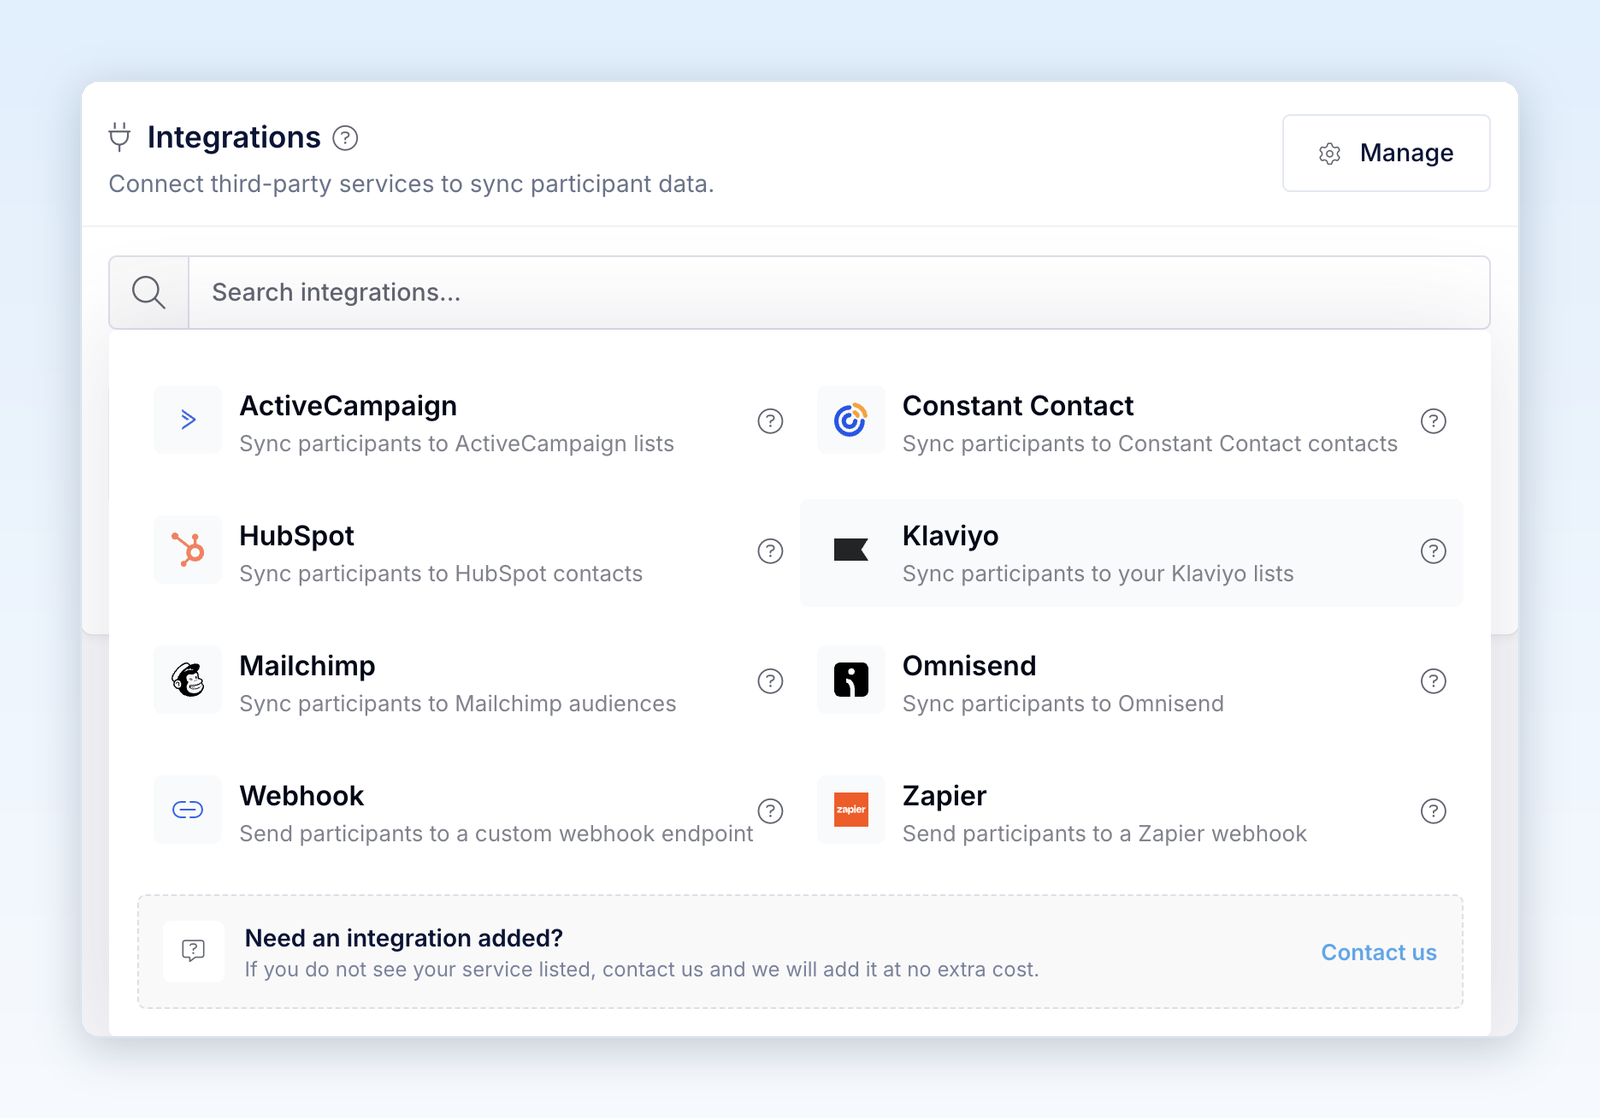Viewport: 1600px width, 1118px height.
Task: Select the Constant Contact integration title
Action: coord(1018,406)
